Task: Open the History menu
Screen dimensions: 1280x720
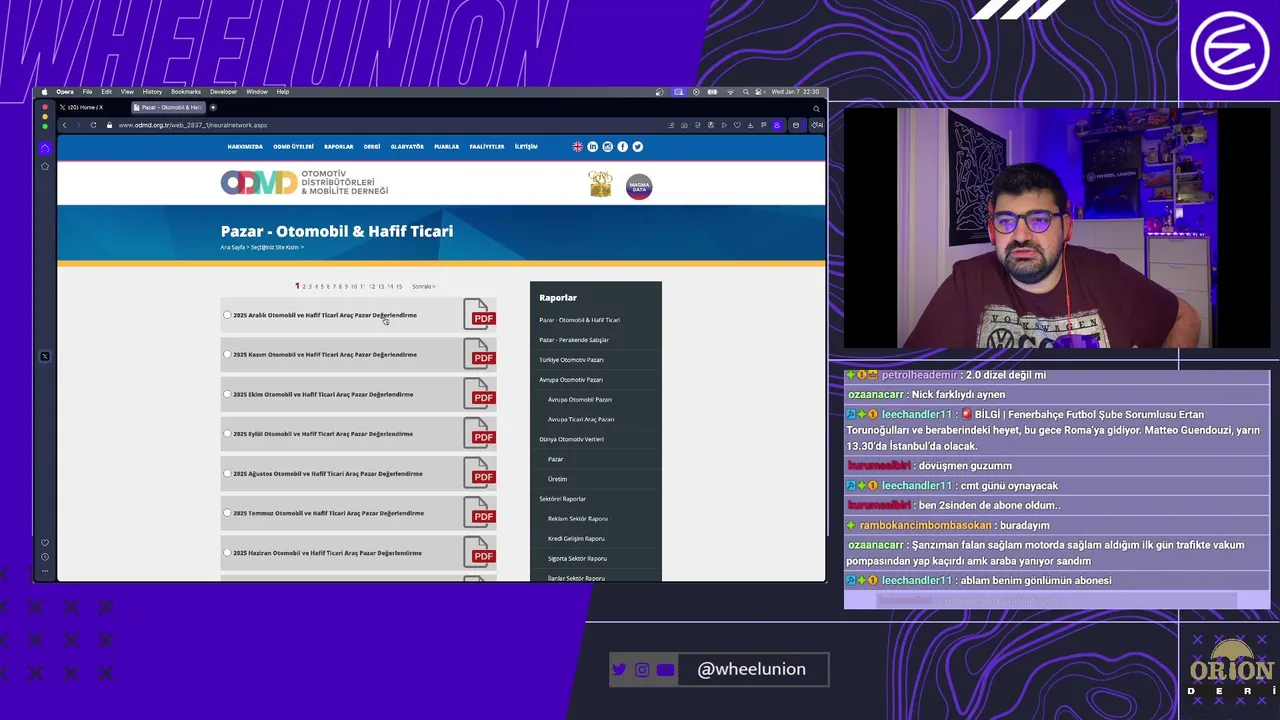Action: click(x=152, y=92)
